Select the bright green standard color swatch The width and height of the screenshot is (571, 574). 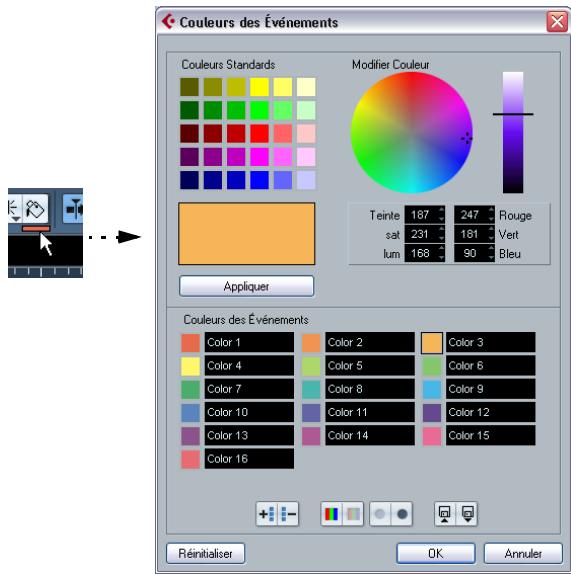[x=259, y=110]
